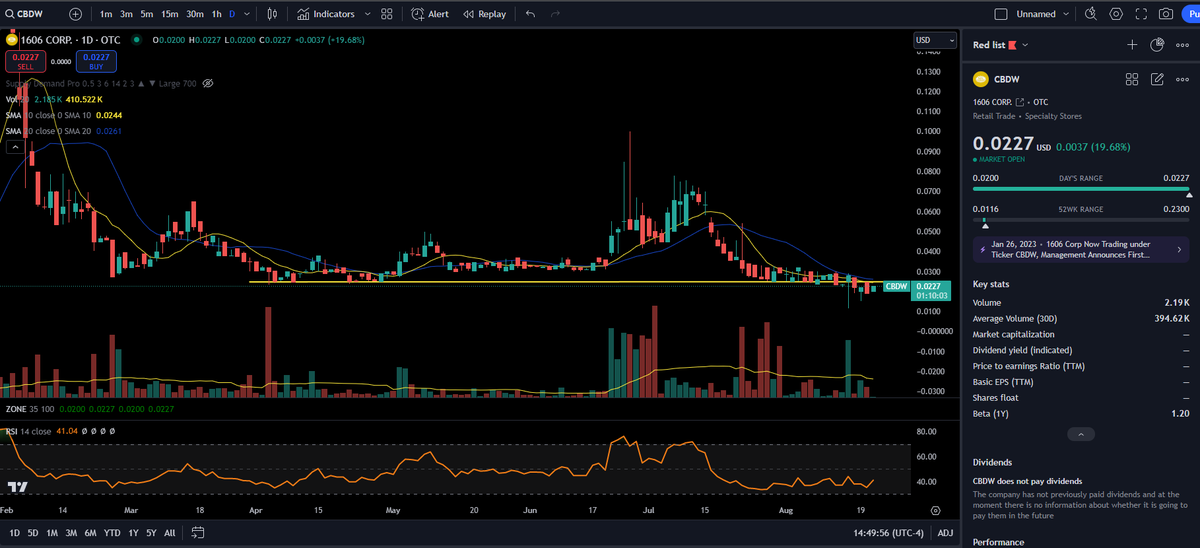Viewport: 1200px width, 548px height.
Task: Collapse the indicator legend arrow
Action: point(15,147)
